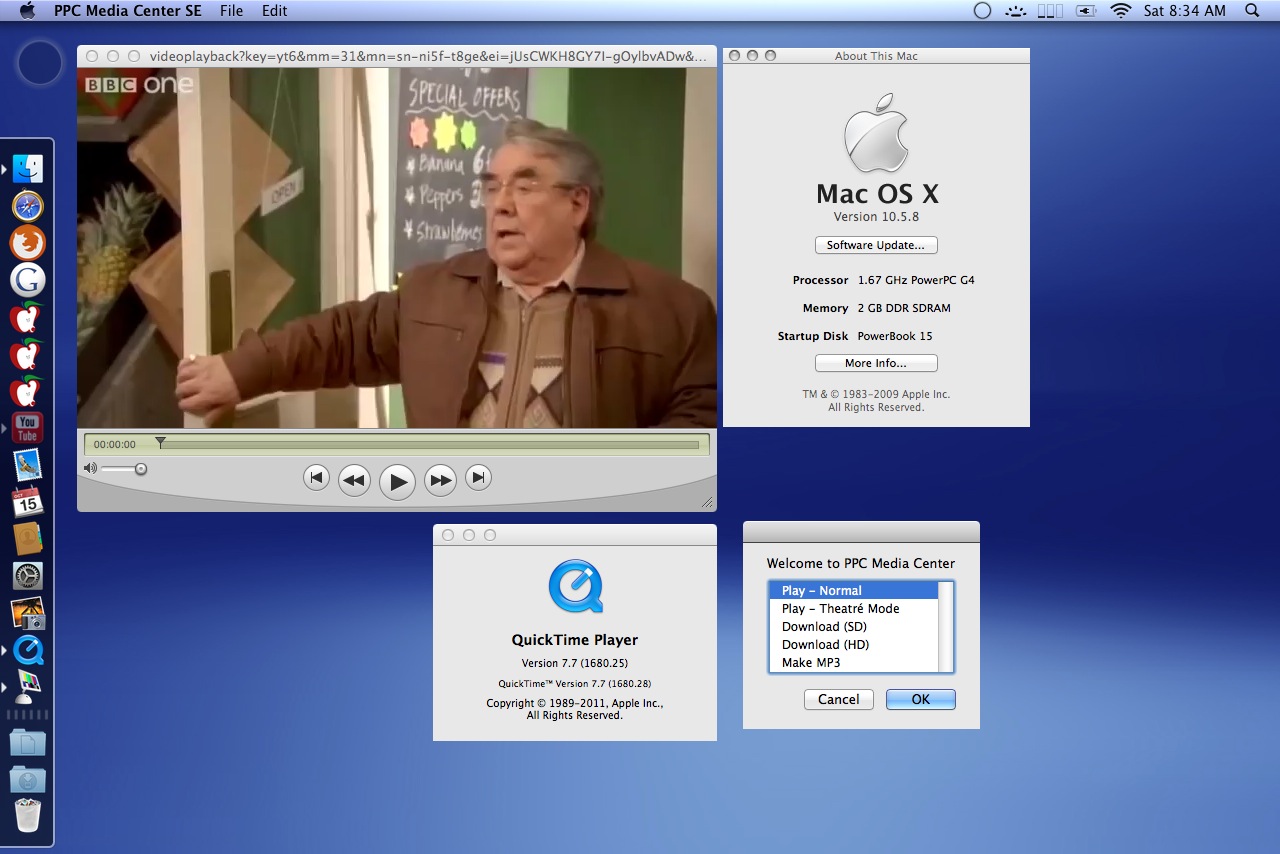Click the video progress bar track
This screenshot has width=1280, height=854.
(428, 445)
